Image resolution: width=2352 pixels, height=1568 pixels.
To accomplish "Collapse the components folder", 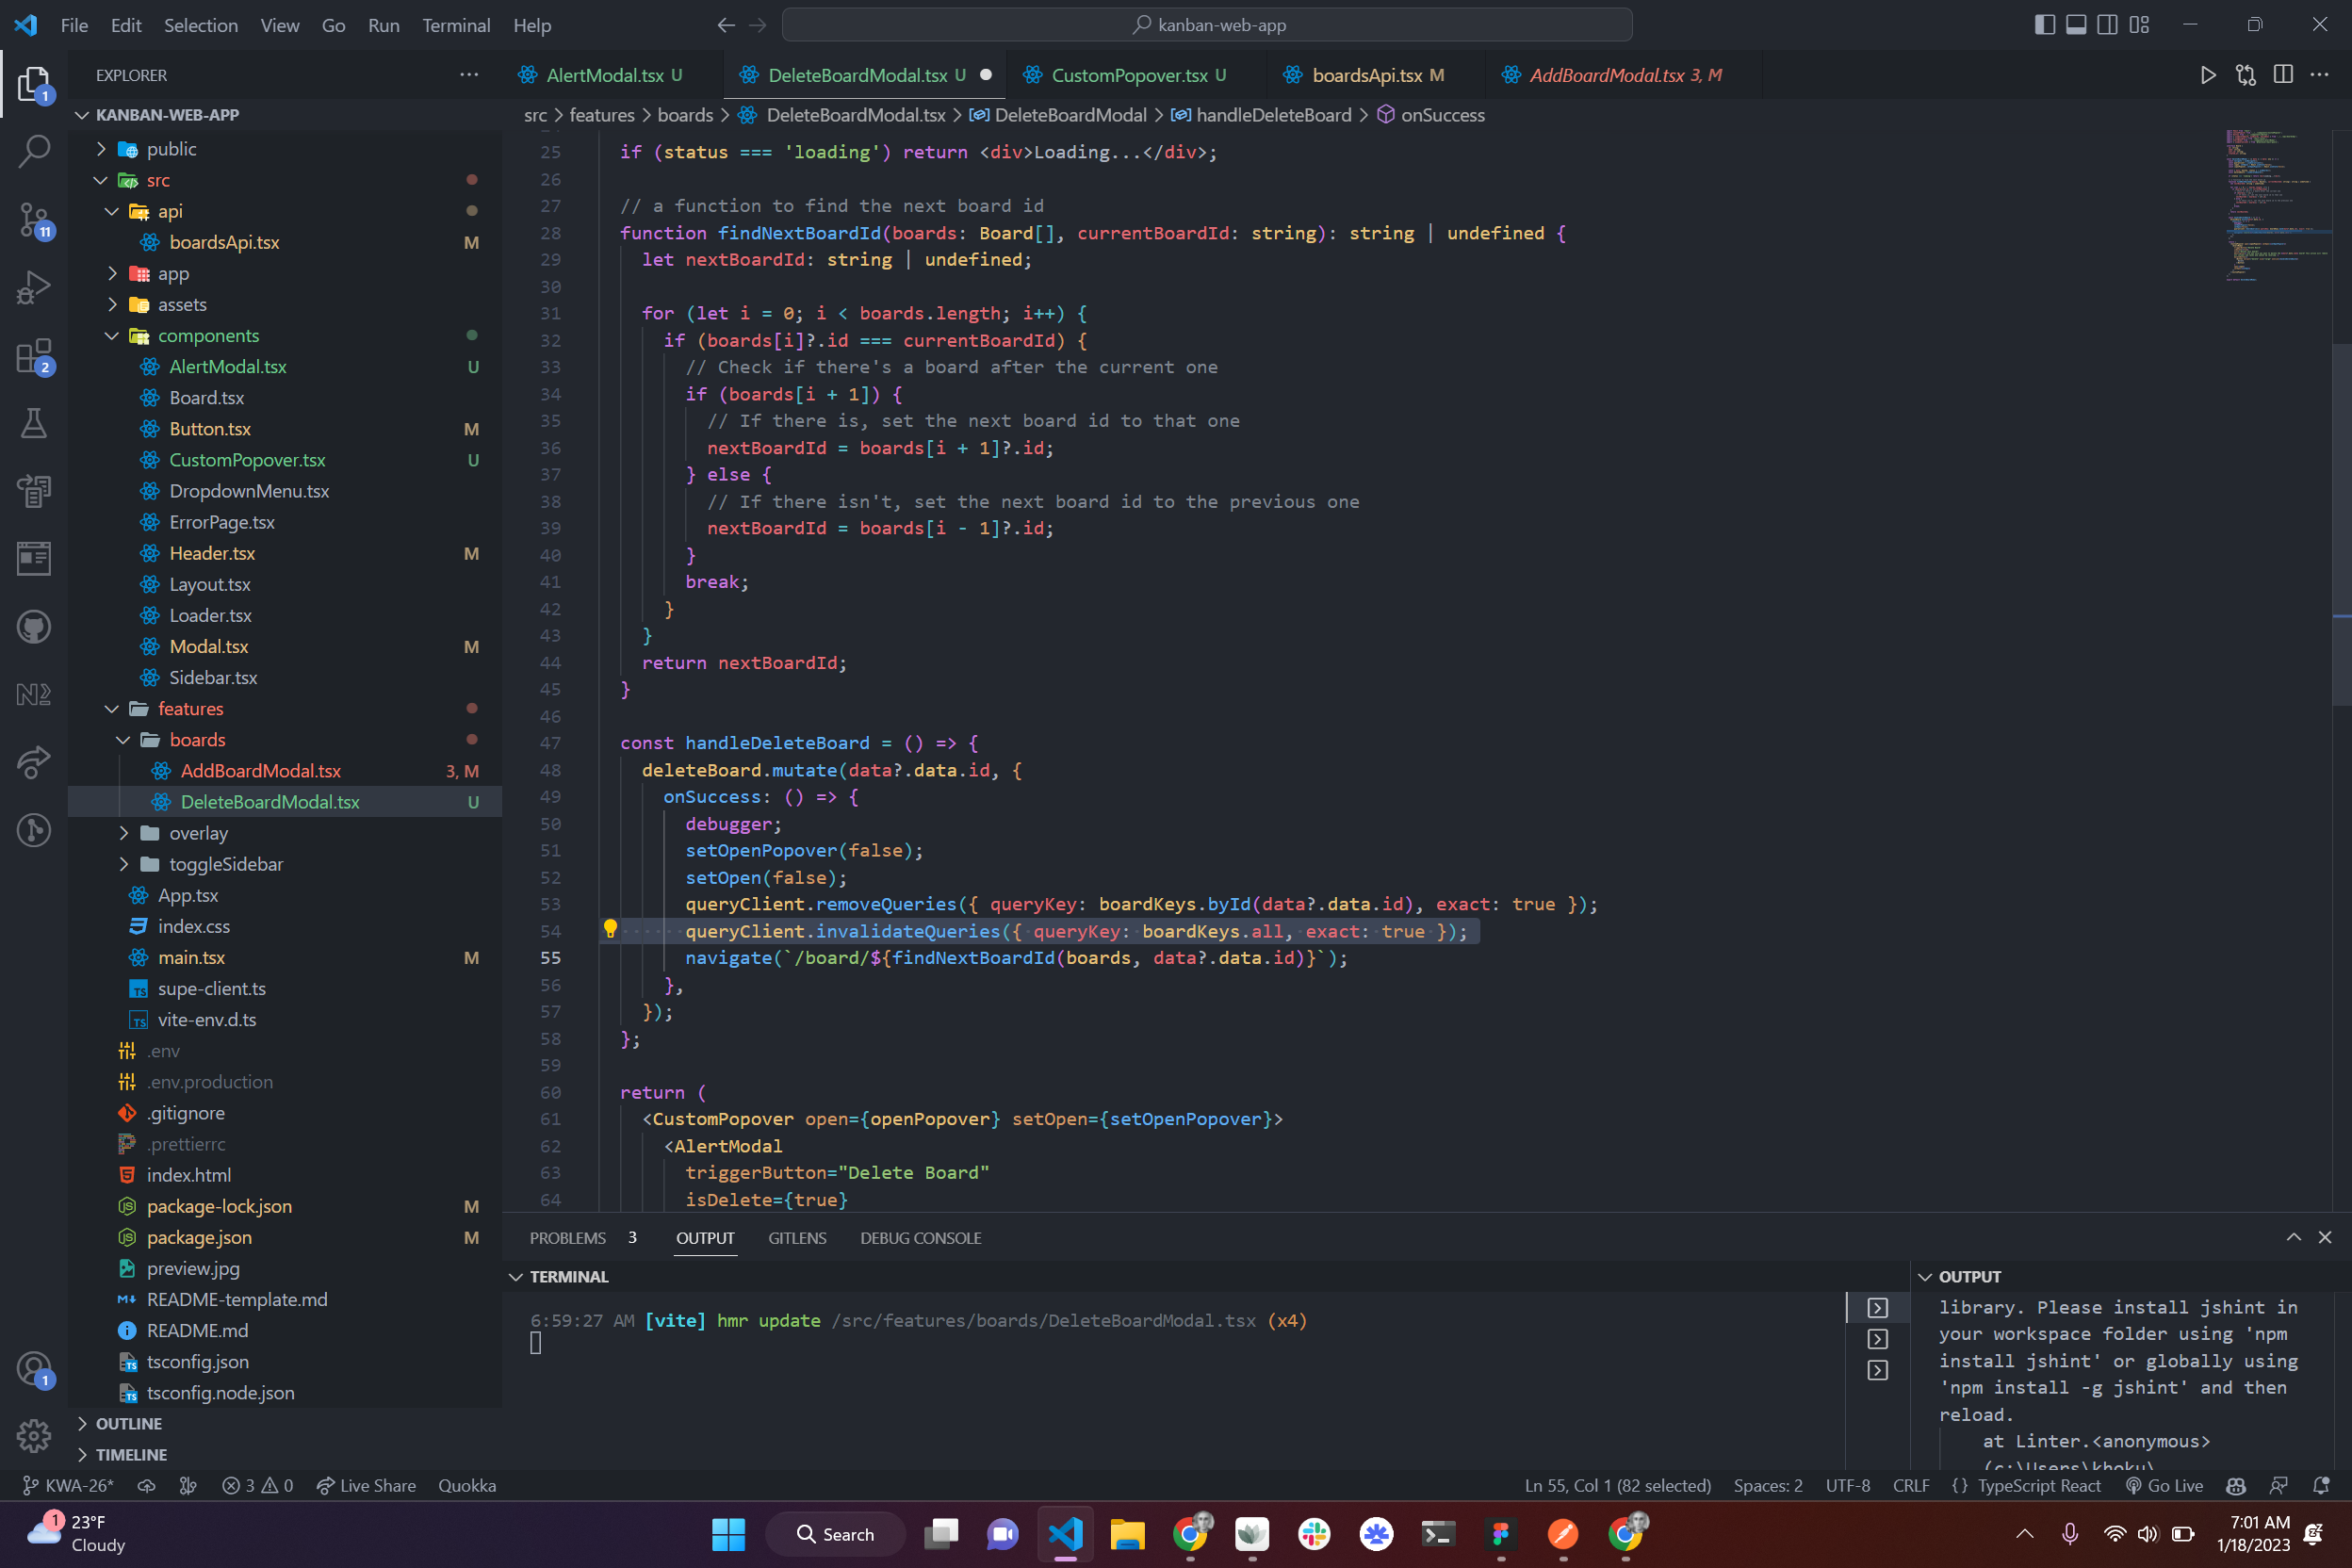I will click(208, 336).
